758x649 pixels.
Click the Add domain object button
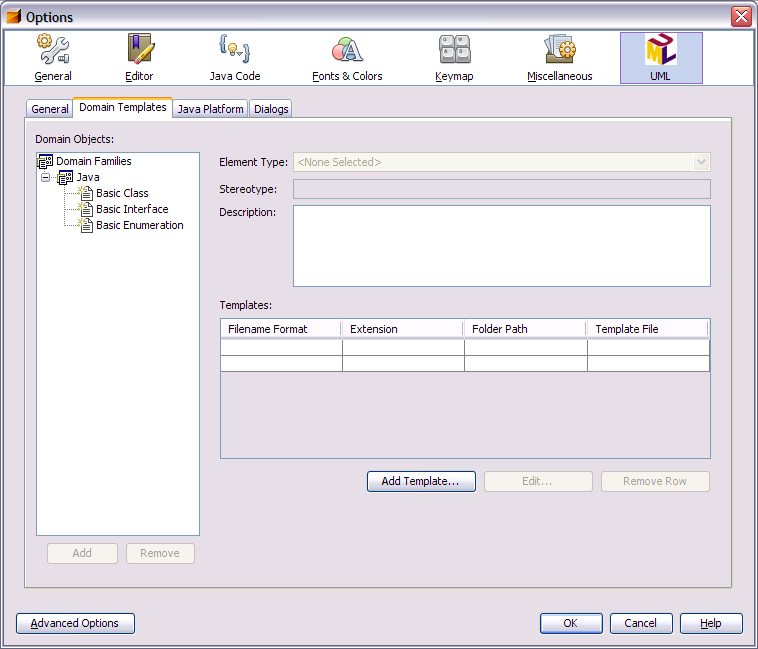pos(82,553)
